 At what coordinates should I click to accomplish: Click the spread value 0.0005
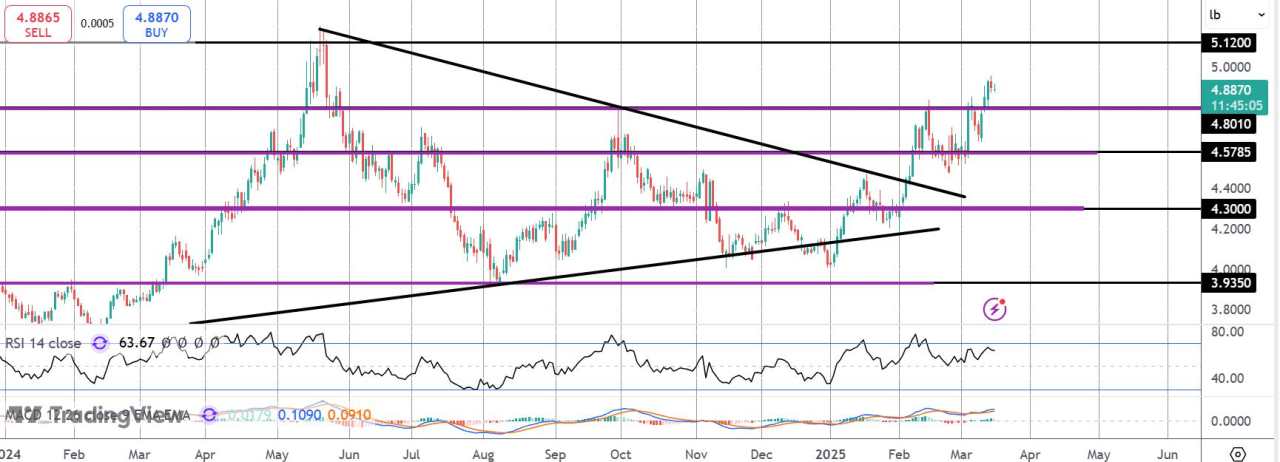click(x=97, y=23)
